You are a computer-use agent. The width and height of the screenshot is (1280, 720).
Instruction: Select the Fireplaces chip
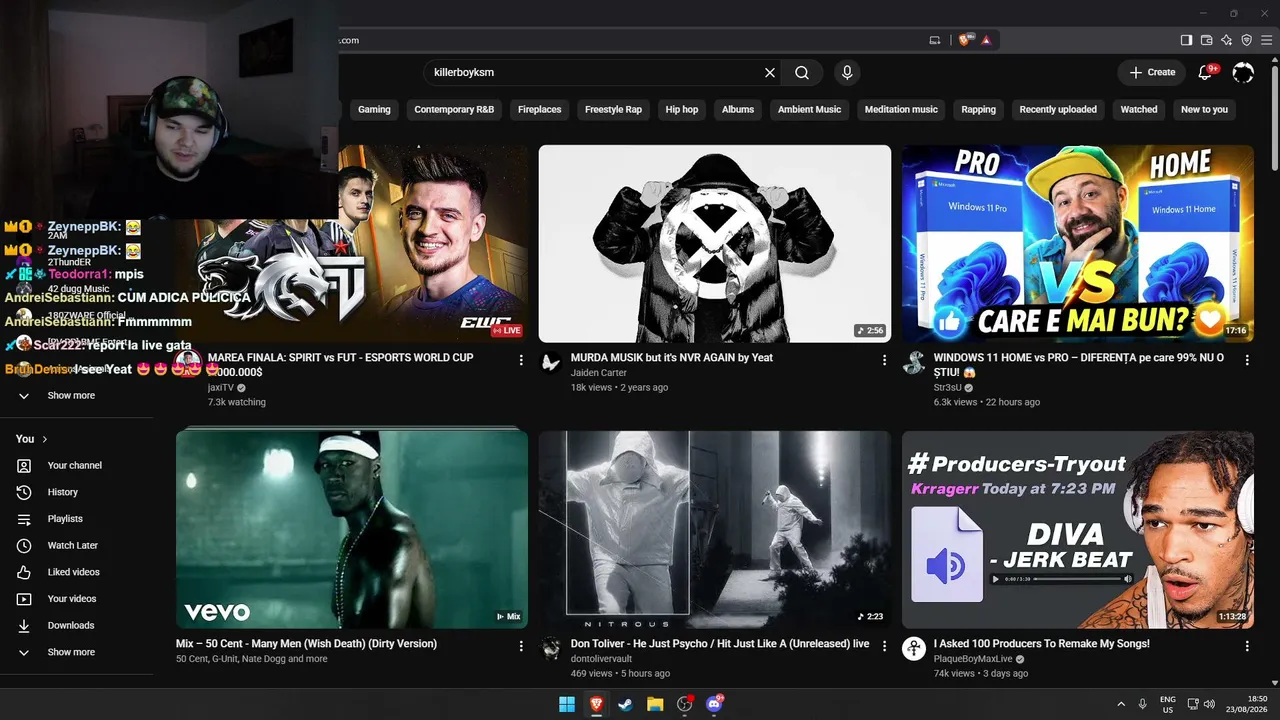[x=540, y=110]
